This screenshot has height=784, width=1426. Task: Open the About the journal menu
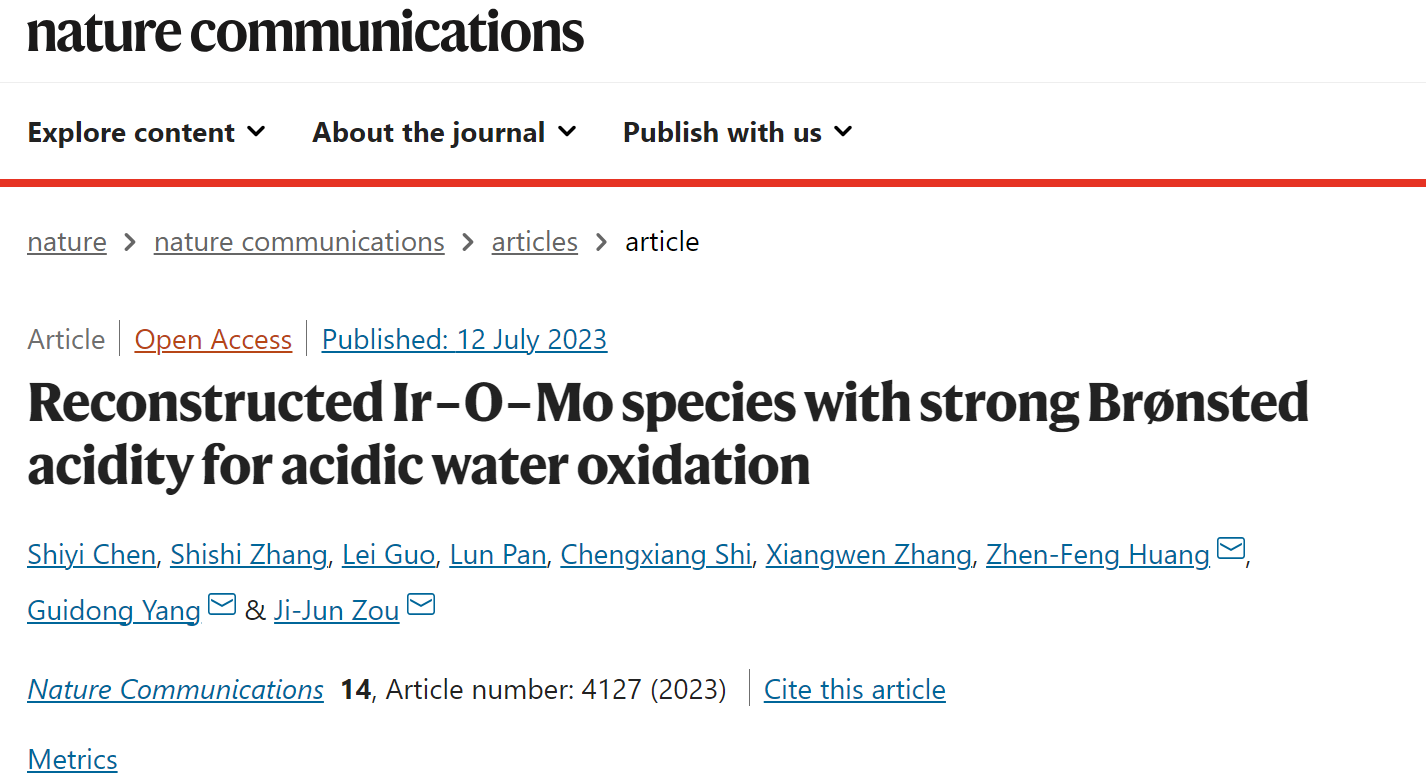coord(445,132)
